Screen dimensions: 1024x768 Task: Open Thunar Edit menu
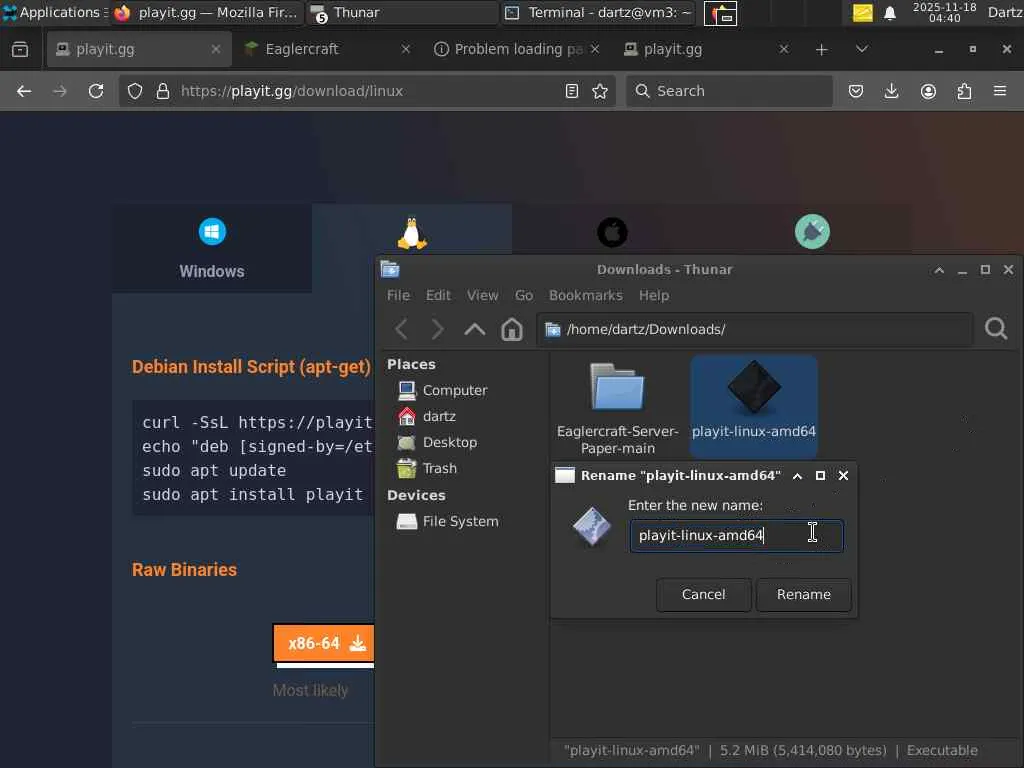[438, 295]
